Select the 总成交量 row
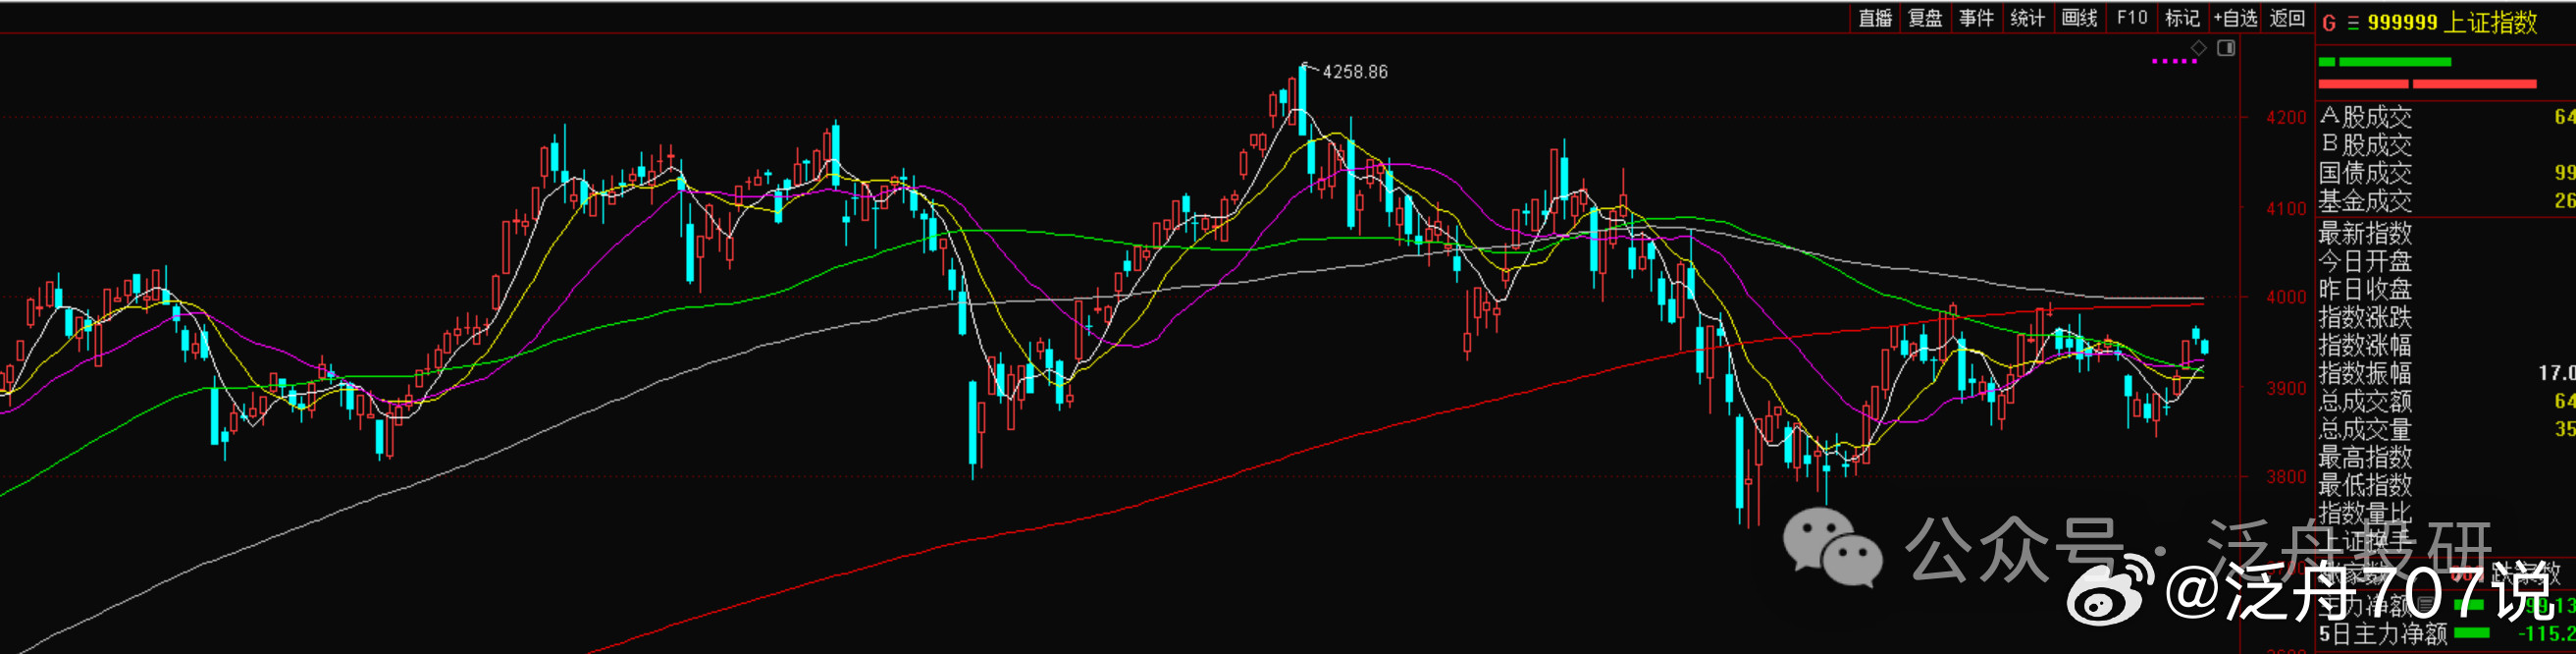The image size is (2576, 654). coord(2446,430)
